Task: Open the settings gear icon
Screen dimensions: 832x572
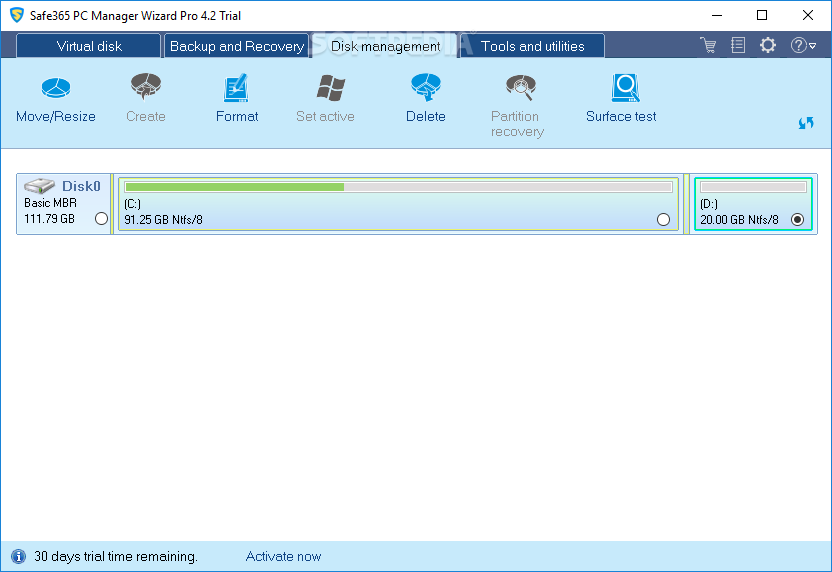Action: (768, 45)
